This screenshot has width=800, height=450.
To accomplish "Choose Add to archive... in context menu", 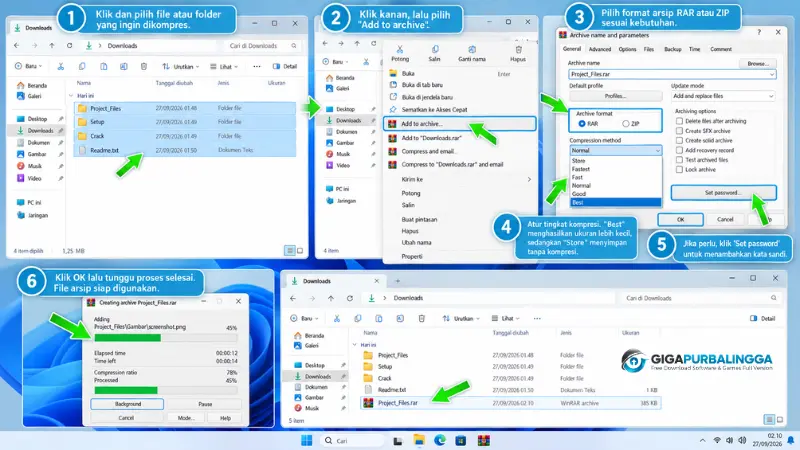I will tap(459, 124).
